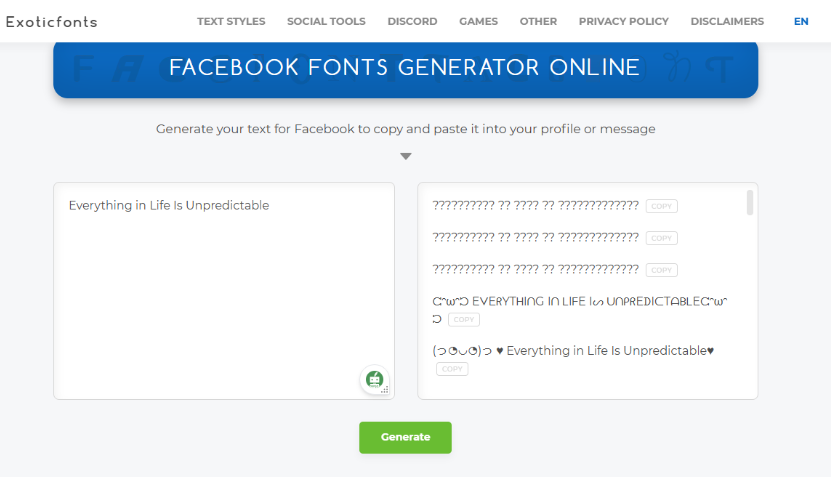Select the uppercase EVERYTHING IN LIFE styled text
Image resolution: width=831 pixels, height=477 pixels.
click(580, 308)
